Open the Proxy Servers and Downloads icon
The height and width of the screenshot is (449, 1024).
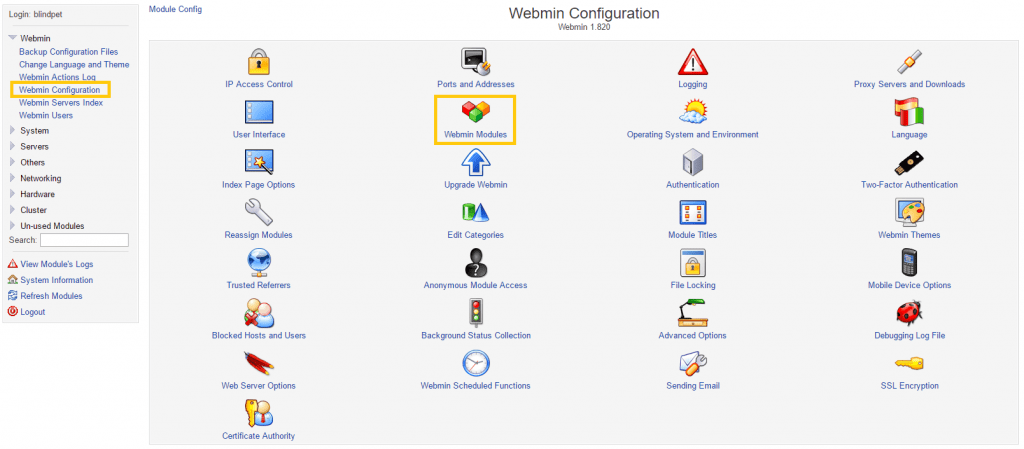909,62
